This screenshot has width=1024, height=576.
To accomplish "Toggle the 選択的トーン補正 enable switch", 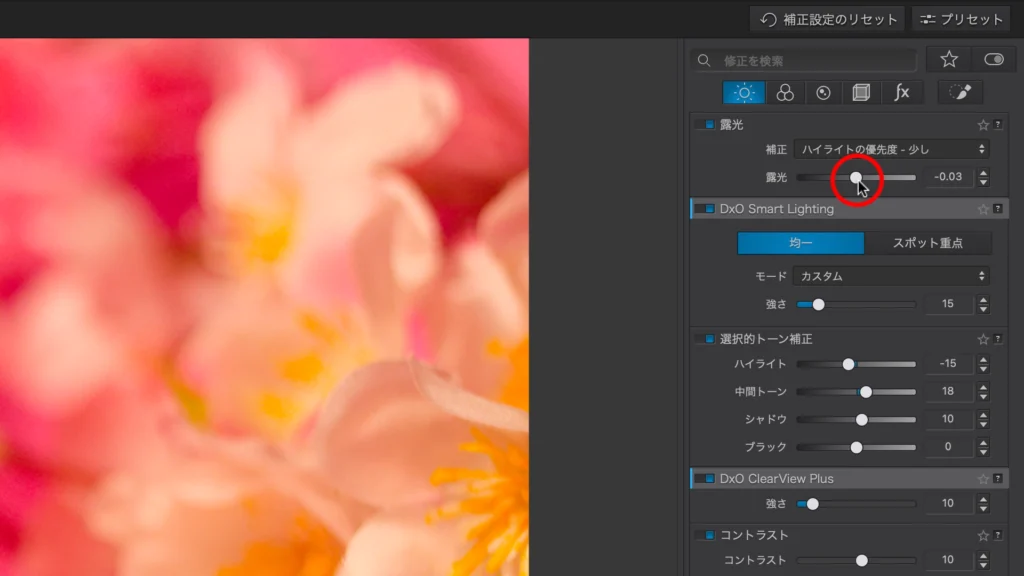I will coord(705,339).
